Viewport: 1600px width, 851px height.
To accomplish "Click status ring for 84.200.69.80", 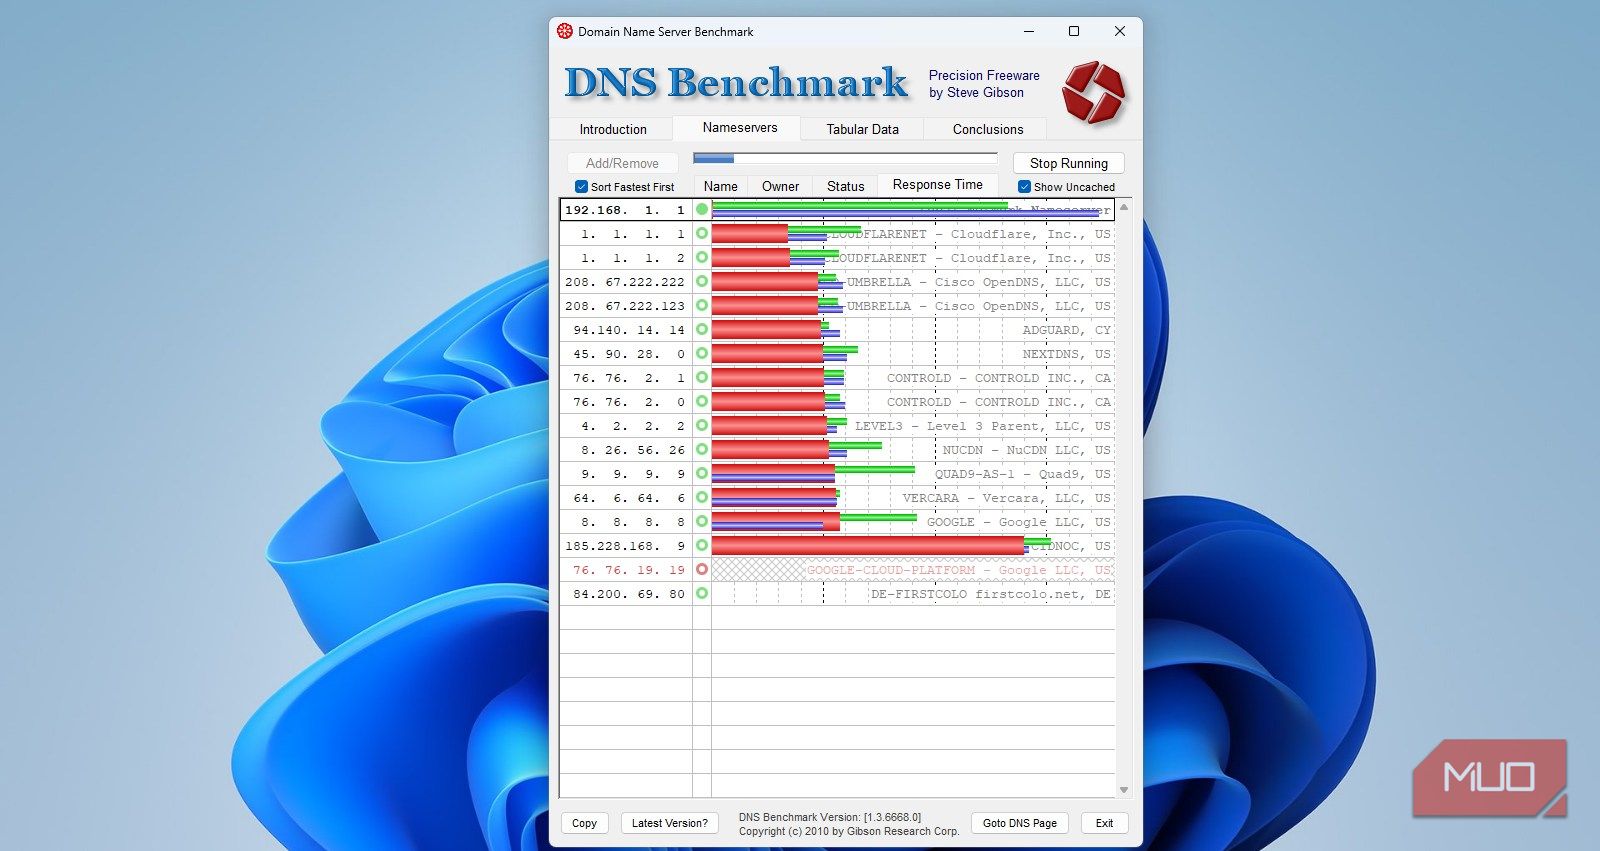I will [x=702, y=593].
